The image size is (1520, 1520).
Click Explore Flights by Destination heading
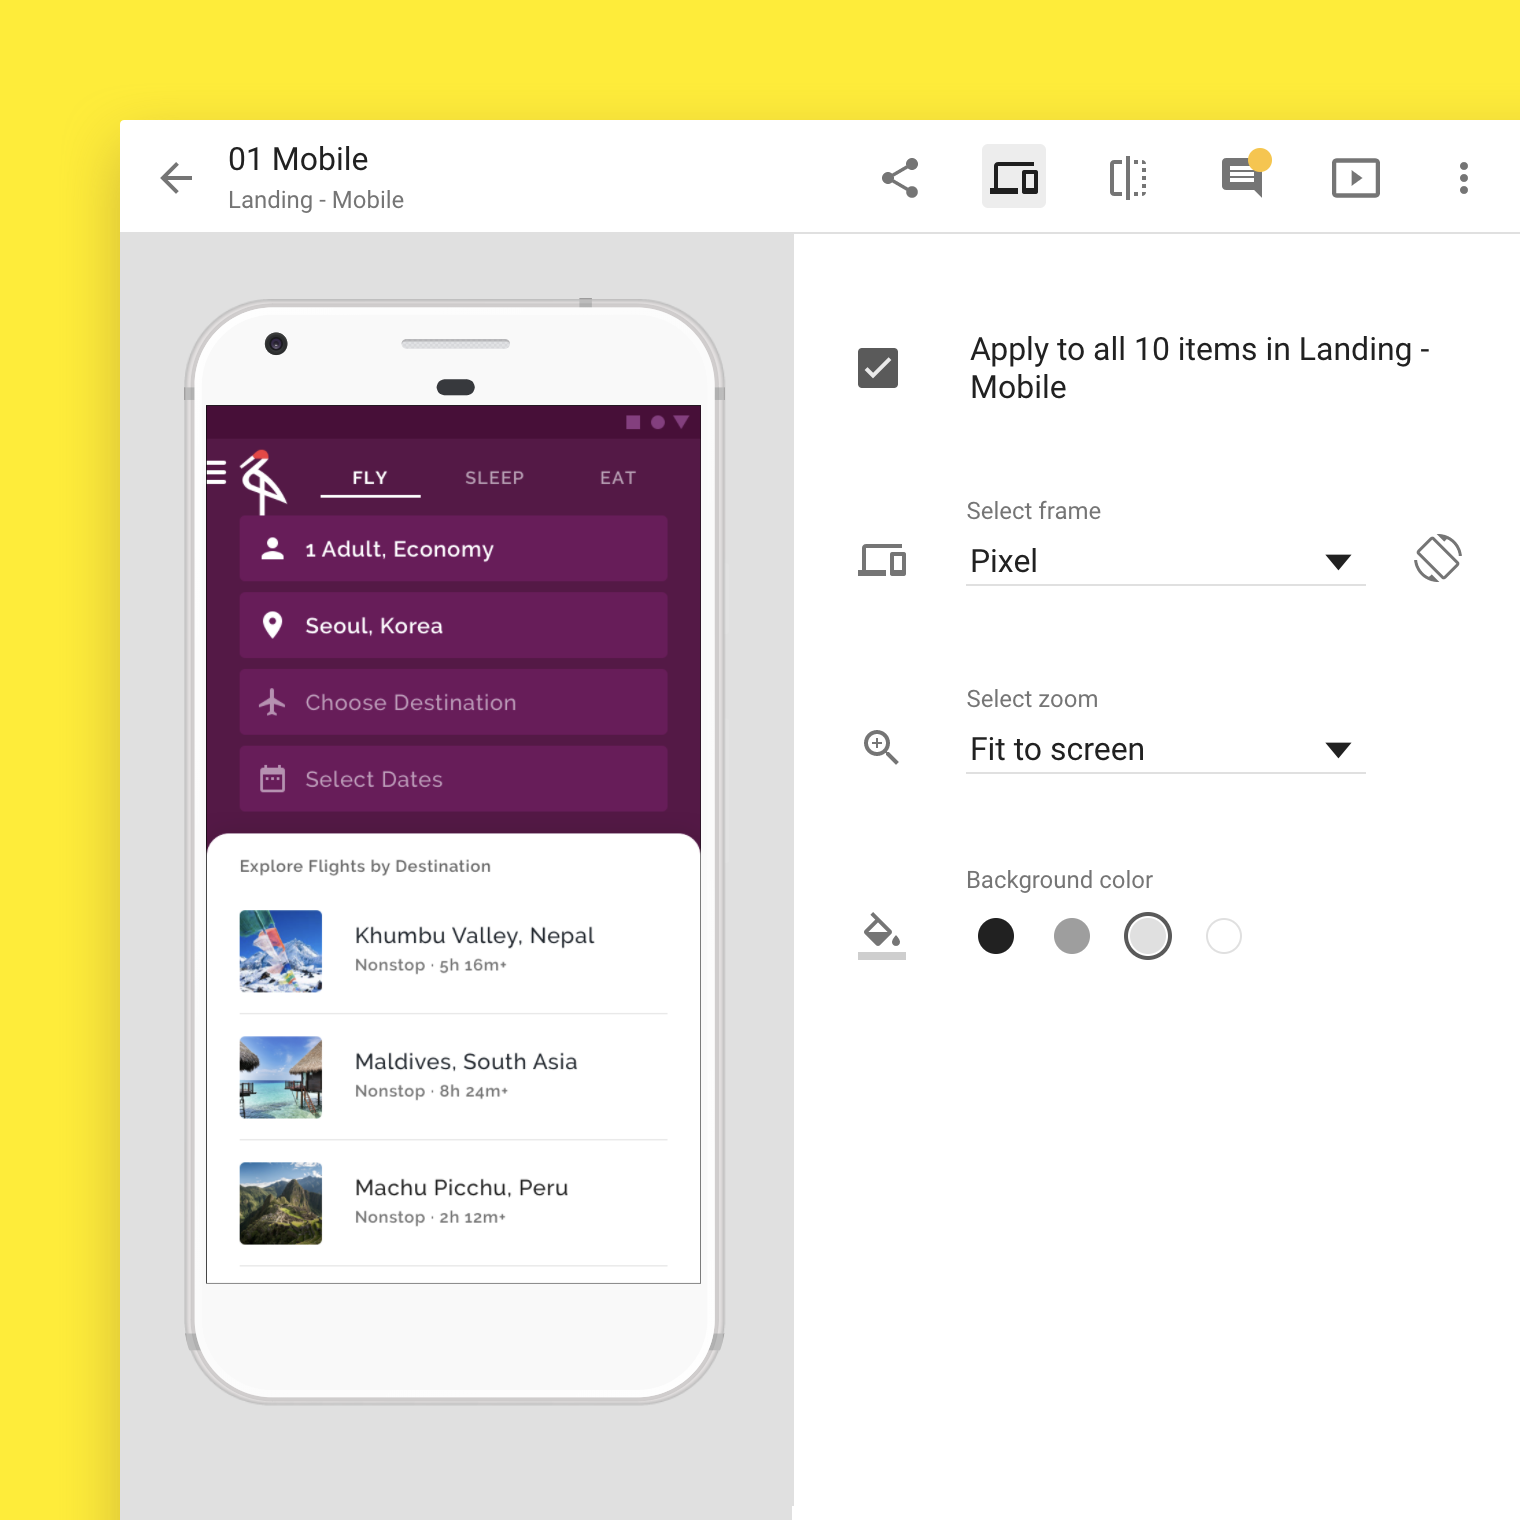tap(365, 866)
